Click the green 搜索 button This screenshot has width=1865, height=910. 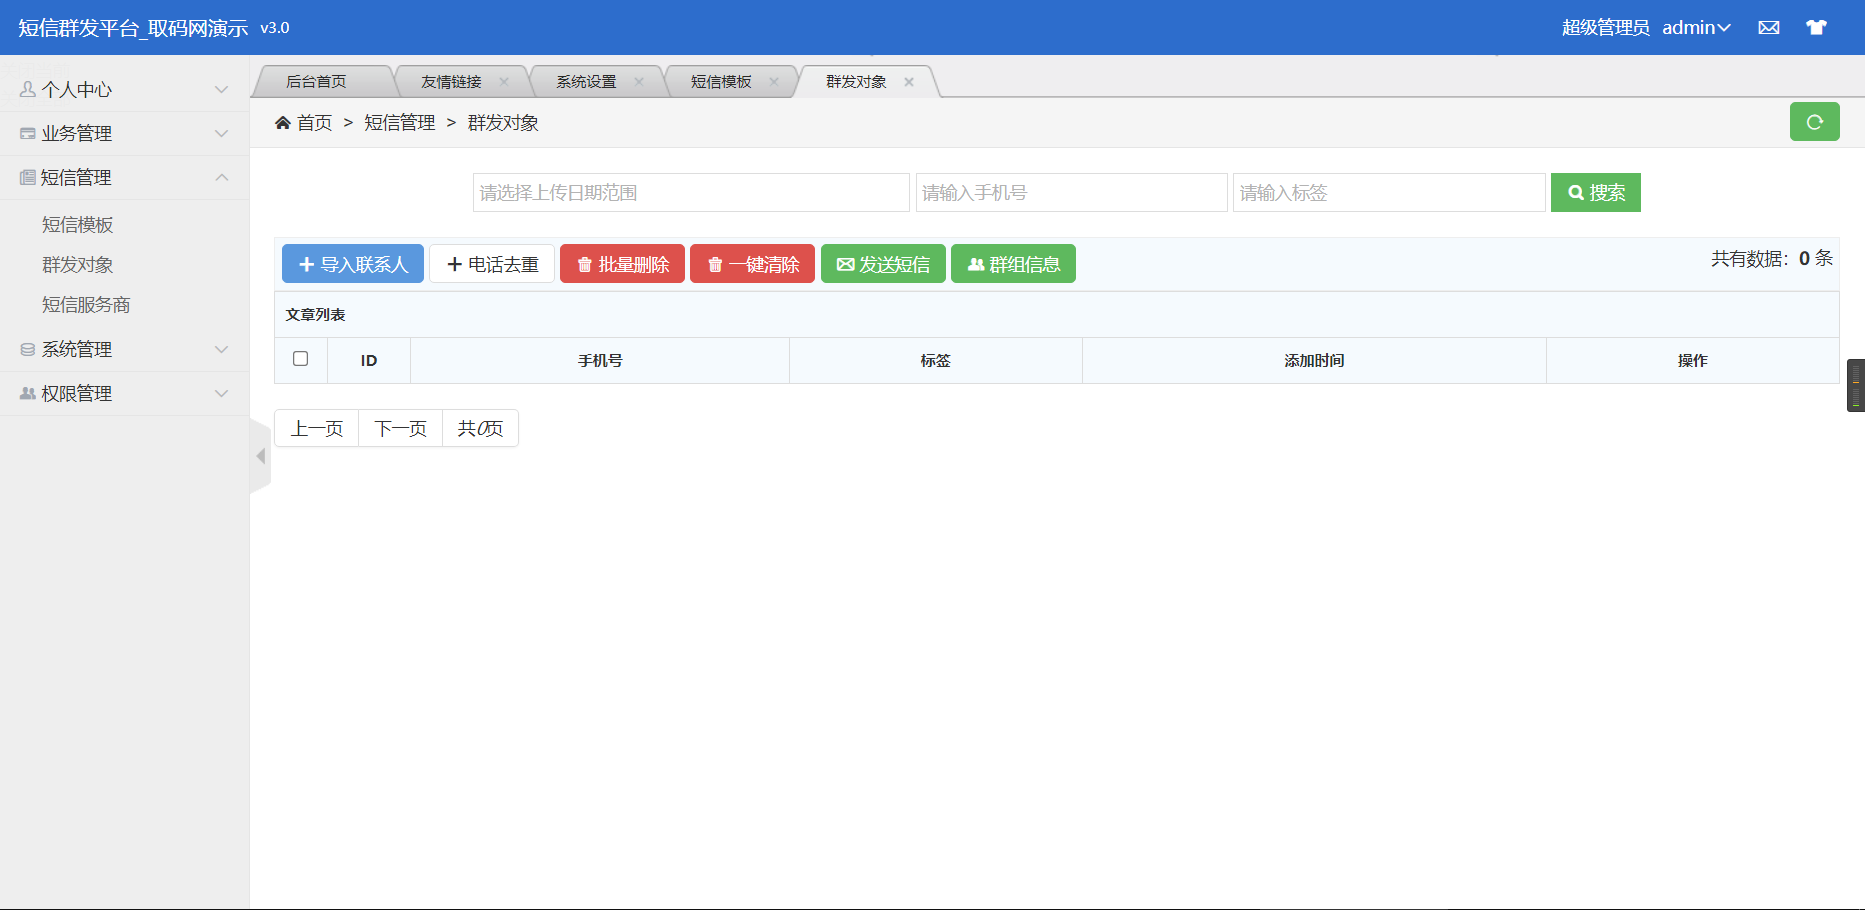point(1595,193)
